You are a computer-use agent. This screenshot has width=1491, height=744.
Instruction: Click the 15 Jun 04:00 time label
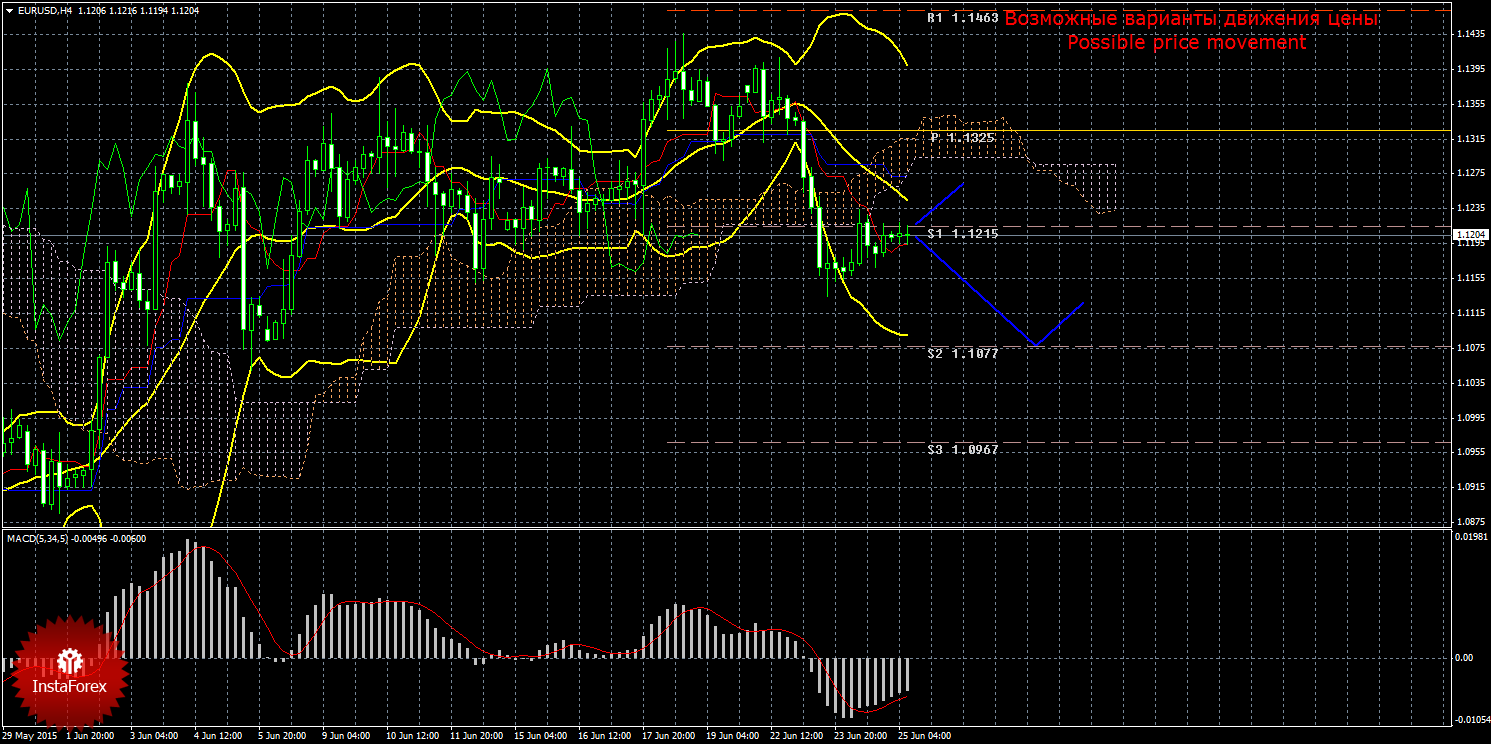tap(542, 735)
